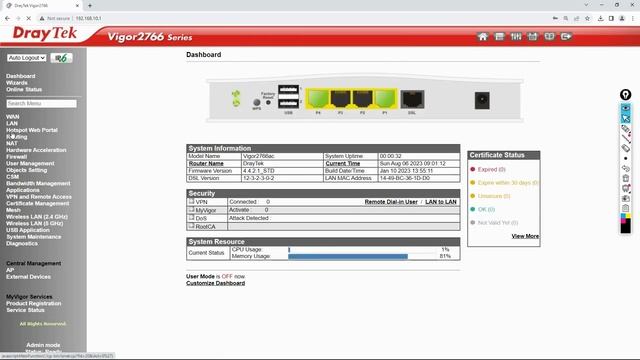Click the brush size dot on the annotation toolbar
The image size is (640, 360).
[625, 158]
